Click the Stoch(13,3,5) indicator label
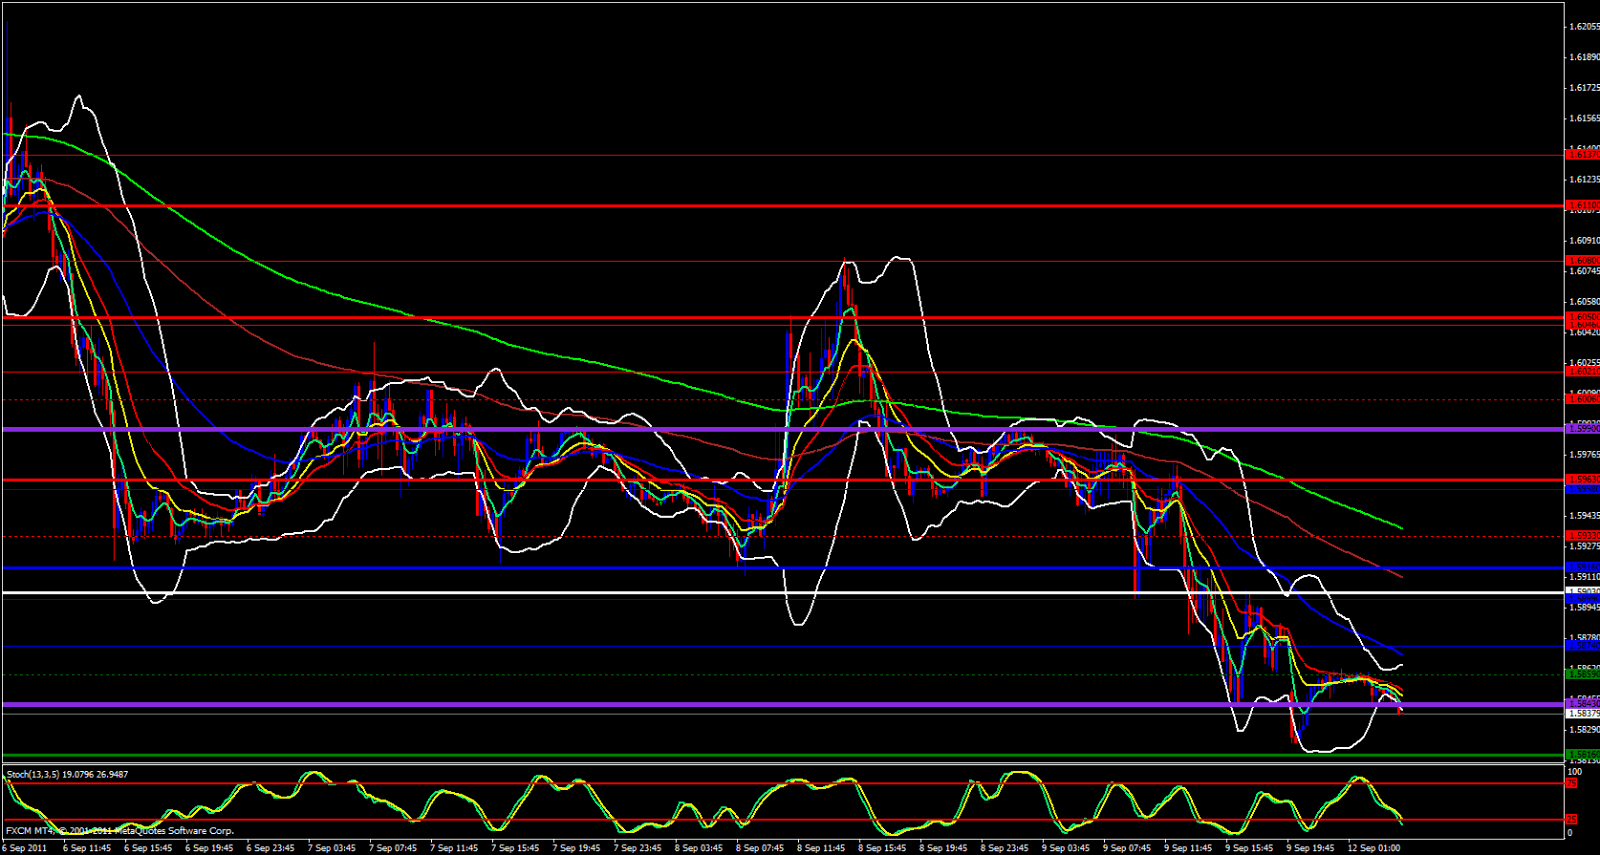The width and height of the screenshot is (1600, 855). coord(67,774)
